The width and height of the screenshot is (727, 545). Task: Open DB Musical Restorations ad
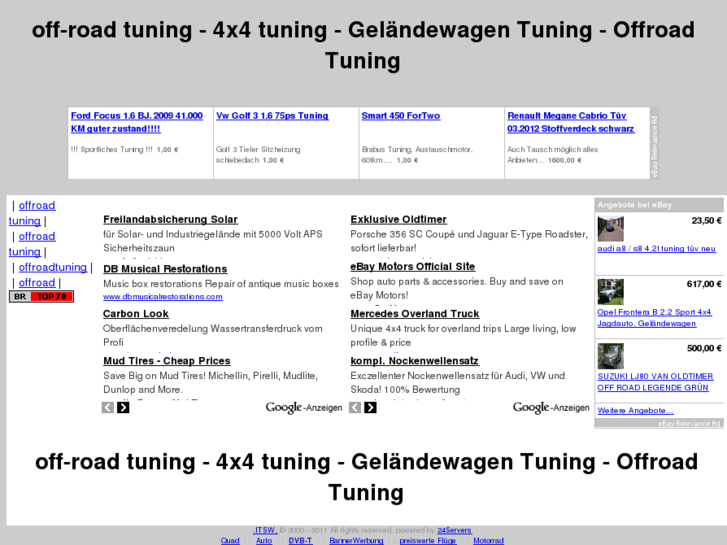coord(165,269)
